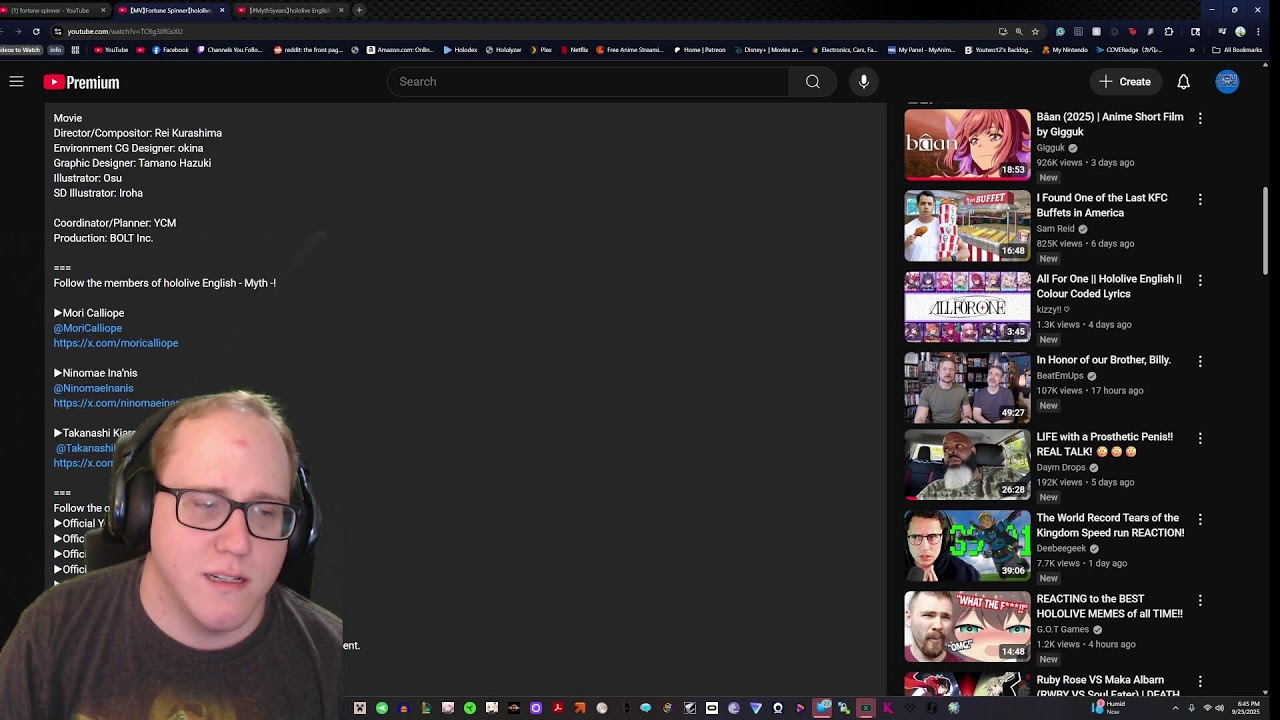Click the Deebeegeek channel name
Viewport: 1280px width, 720px height.
1061,549
